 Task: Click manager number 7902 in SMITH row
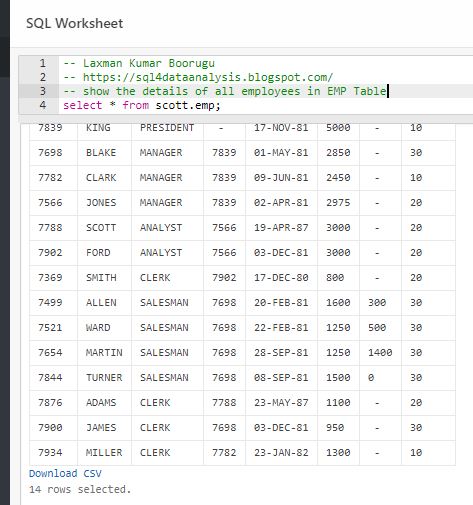[224, 278]
